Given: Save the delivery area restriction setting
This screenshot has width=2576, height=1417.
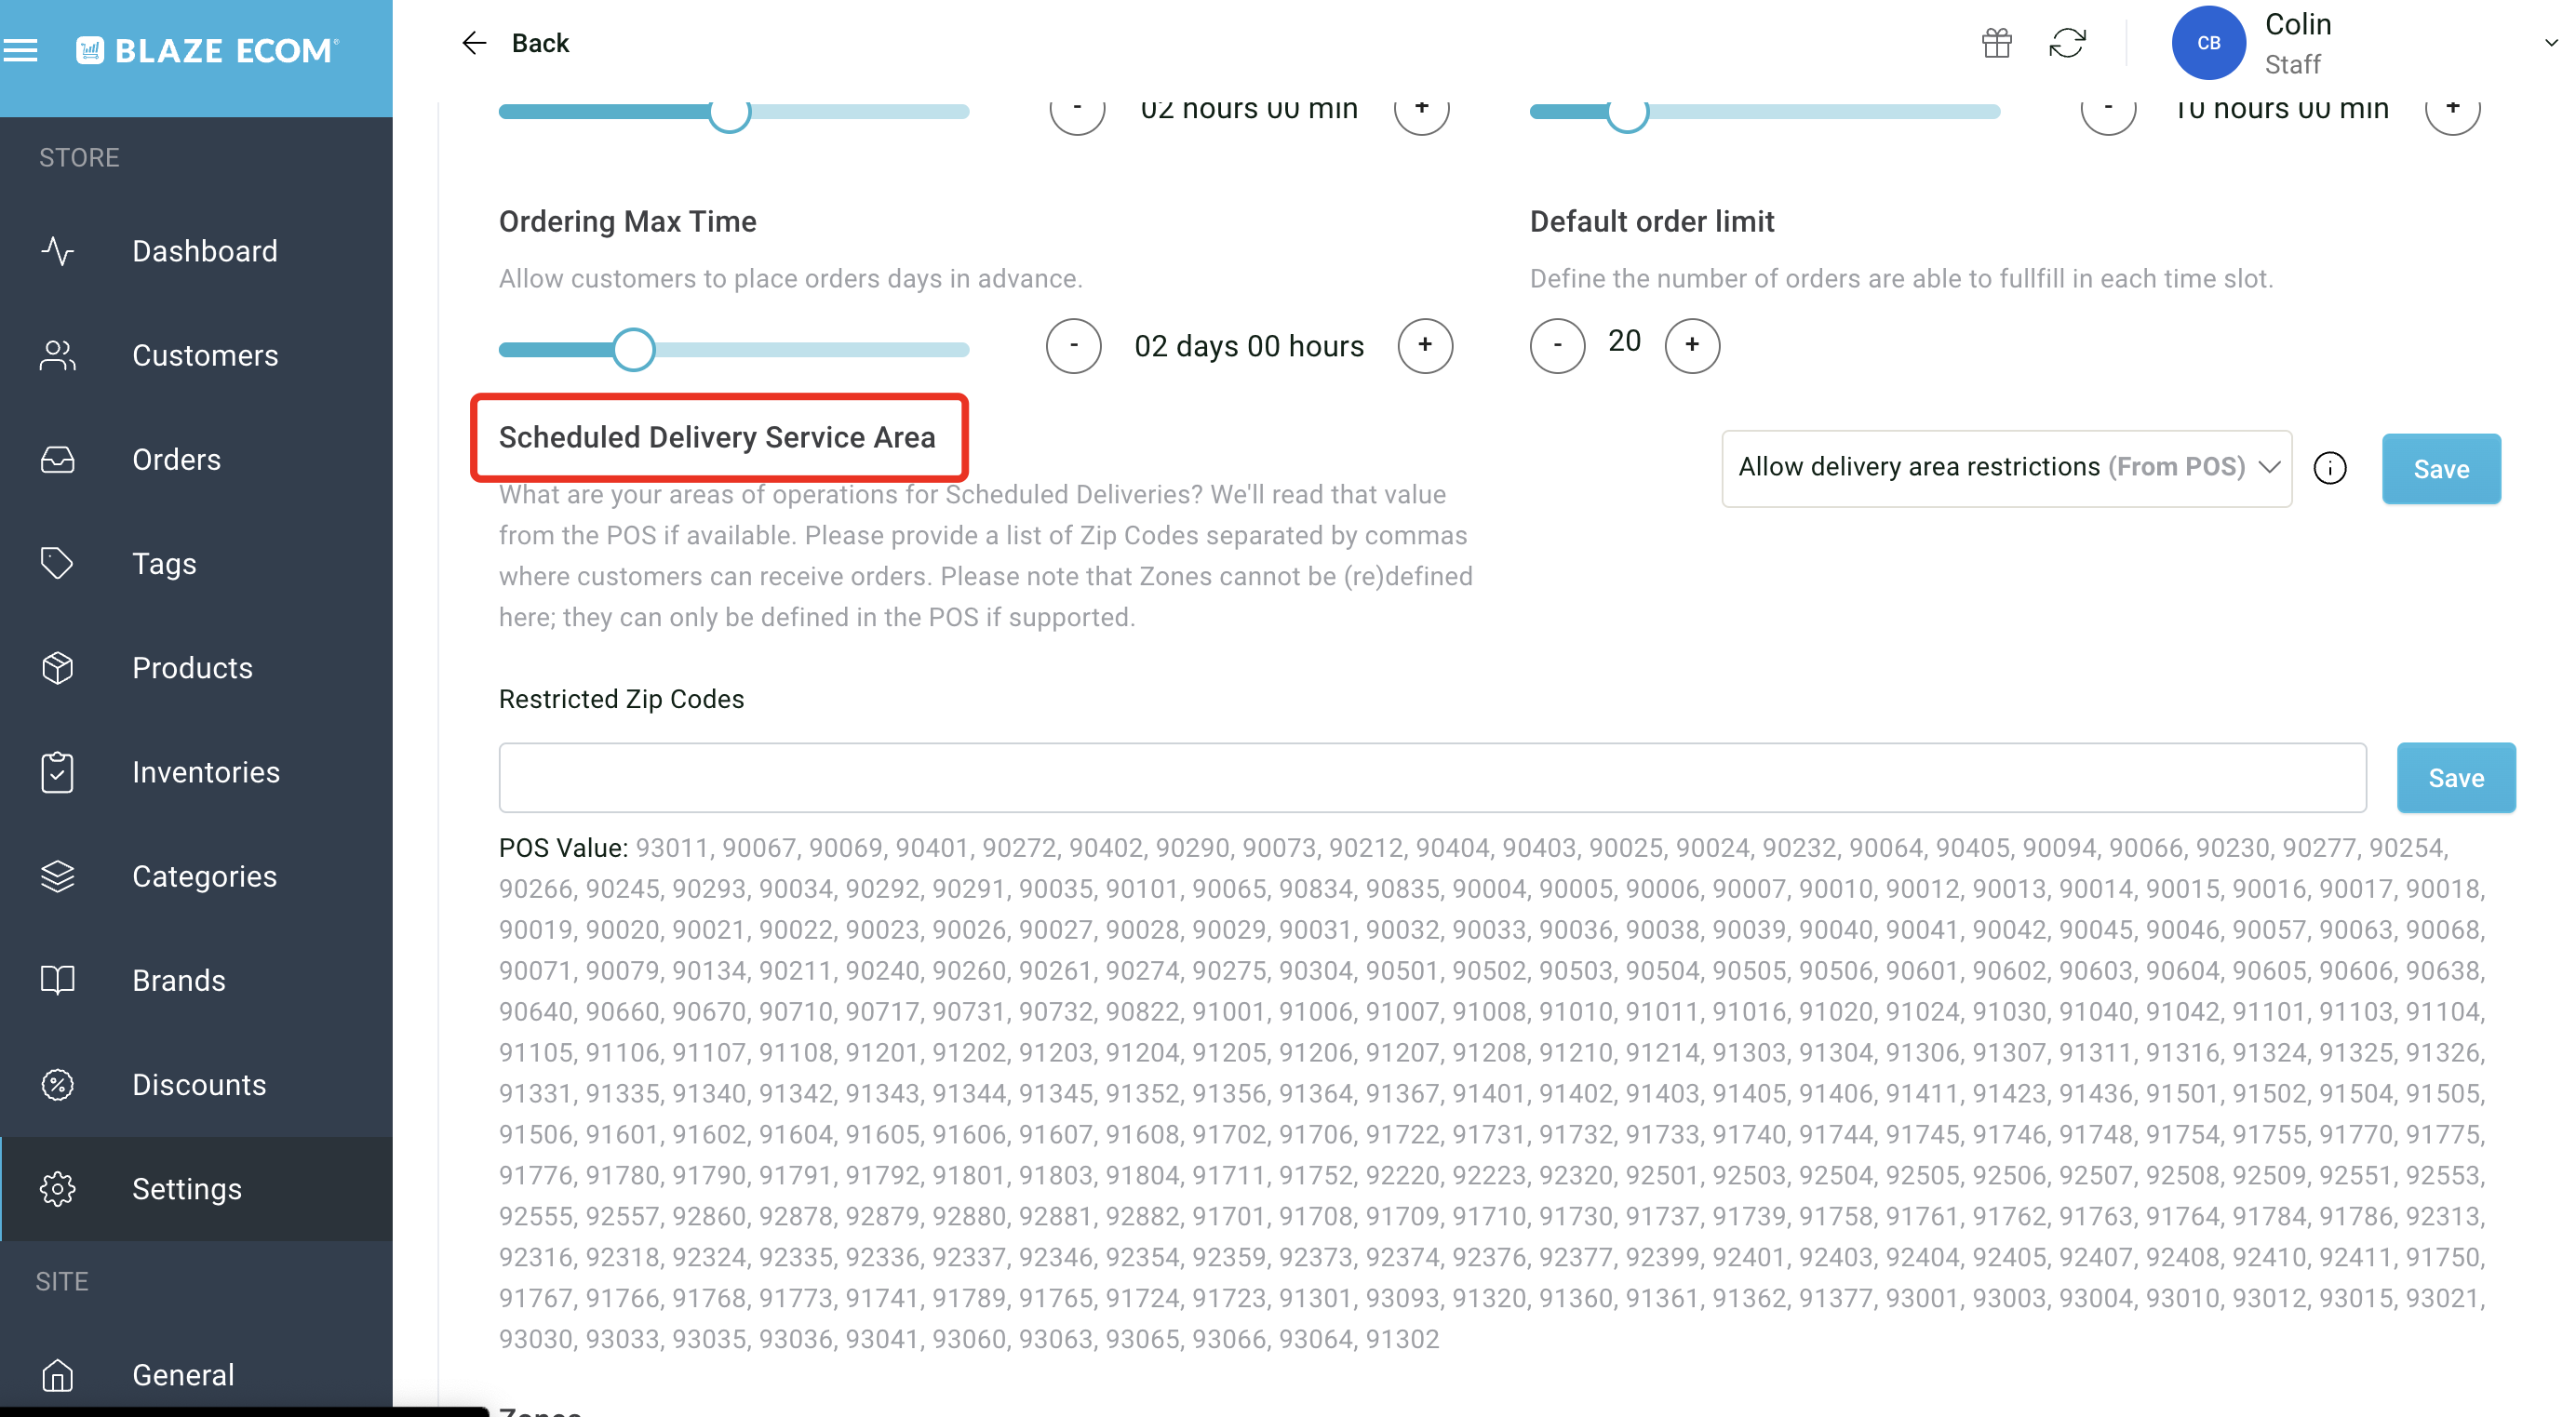Looking at the screenshot, I should point(2440,468).
